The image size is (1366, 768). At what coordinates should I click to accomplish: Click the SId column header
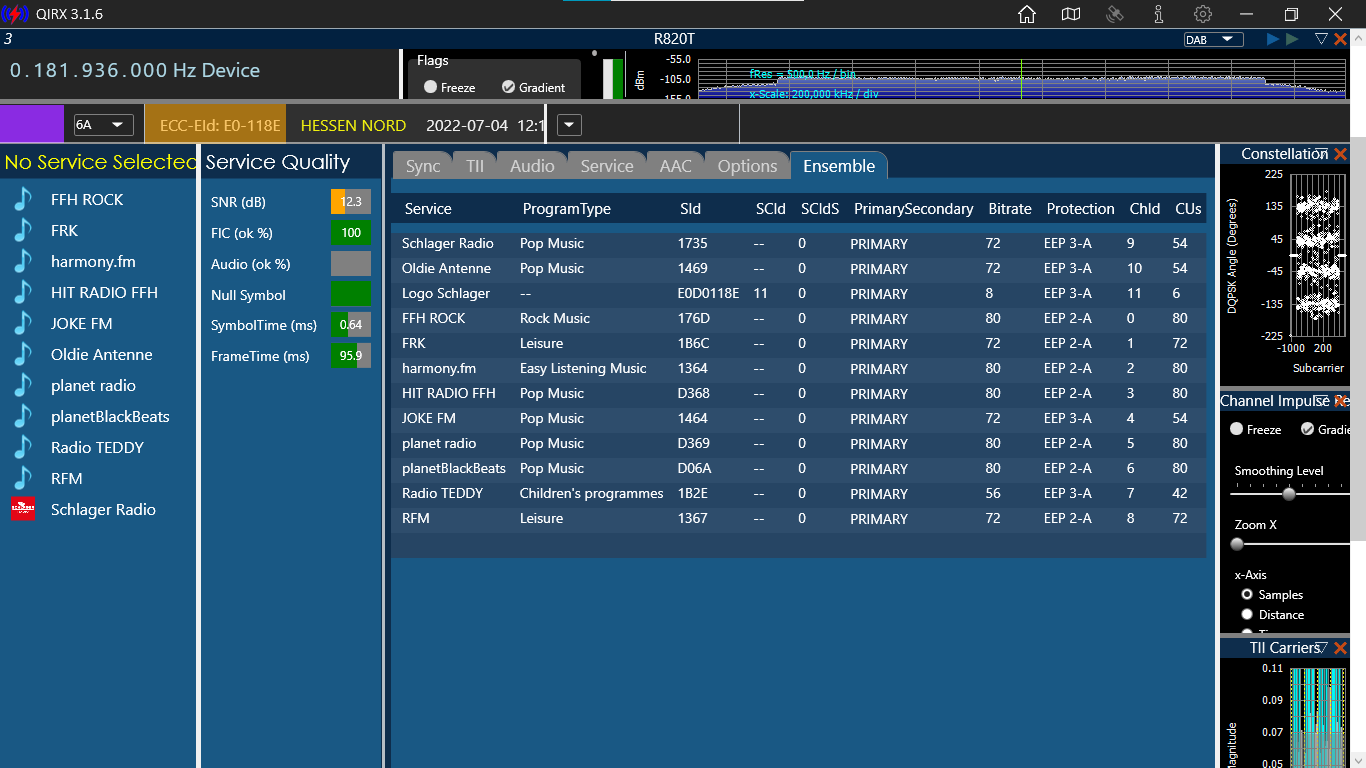click(x=691, y=209)
